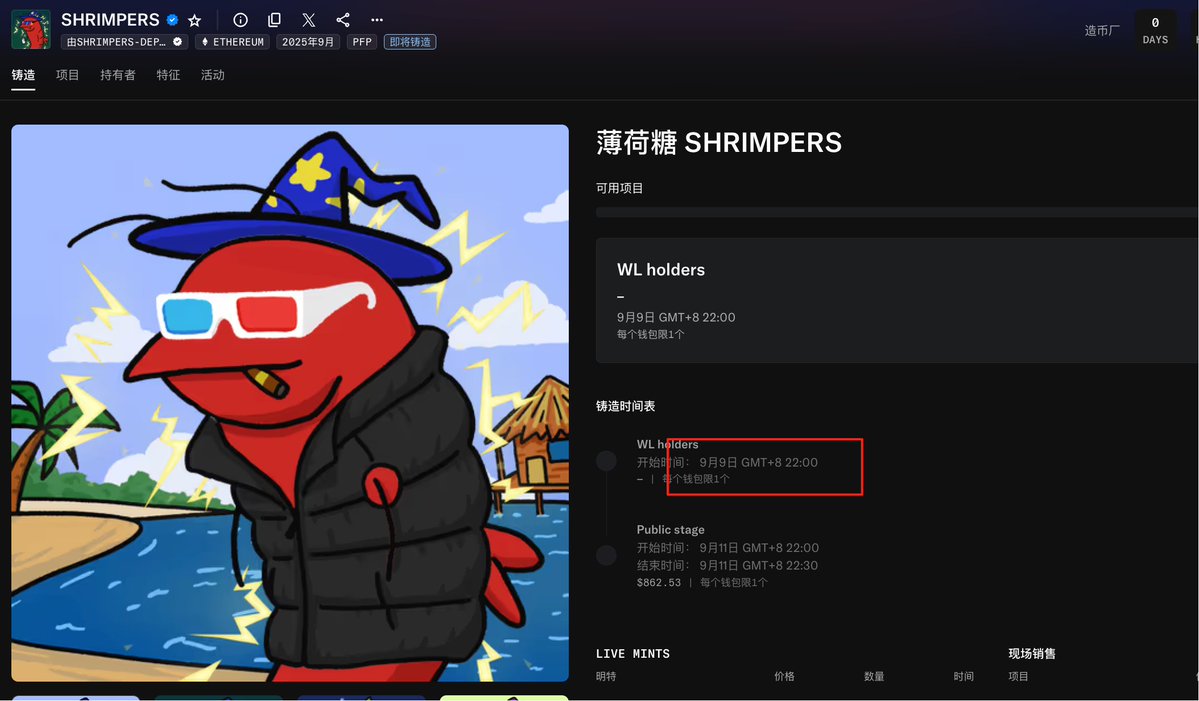The height and width of the screenshot is (701, 1199).
Task: Open the 活动 tab
Action: pos(213,75)
